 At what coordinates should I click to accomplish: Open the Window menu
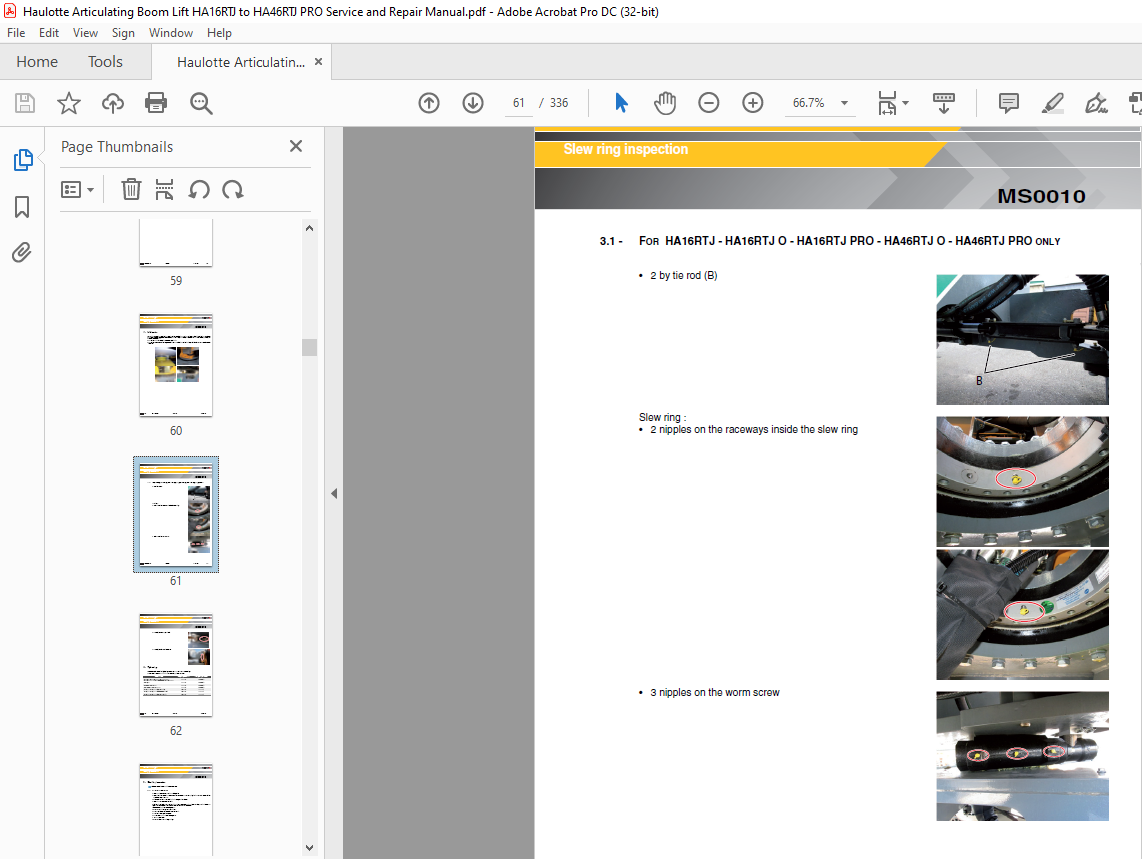(170, 33)
